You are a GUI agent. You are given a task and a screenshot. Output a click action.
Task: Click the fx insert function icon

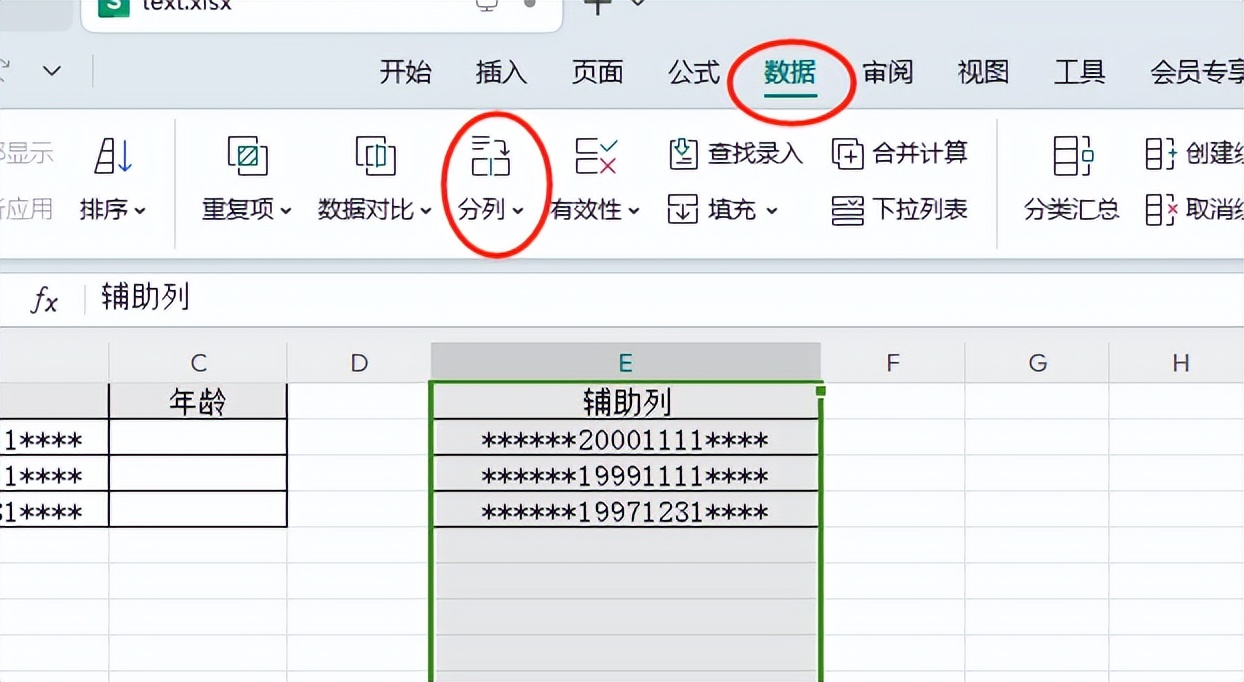(44, 299)
